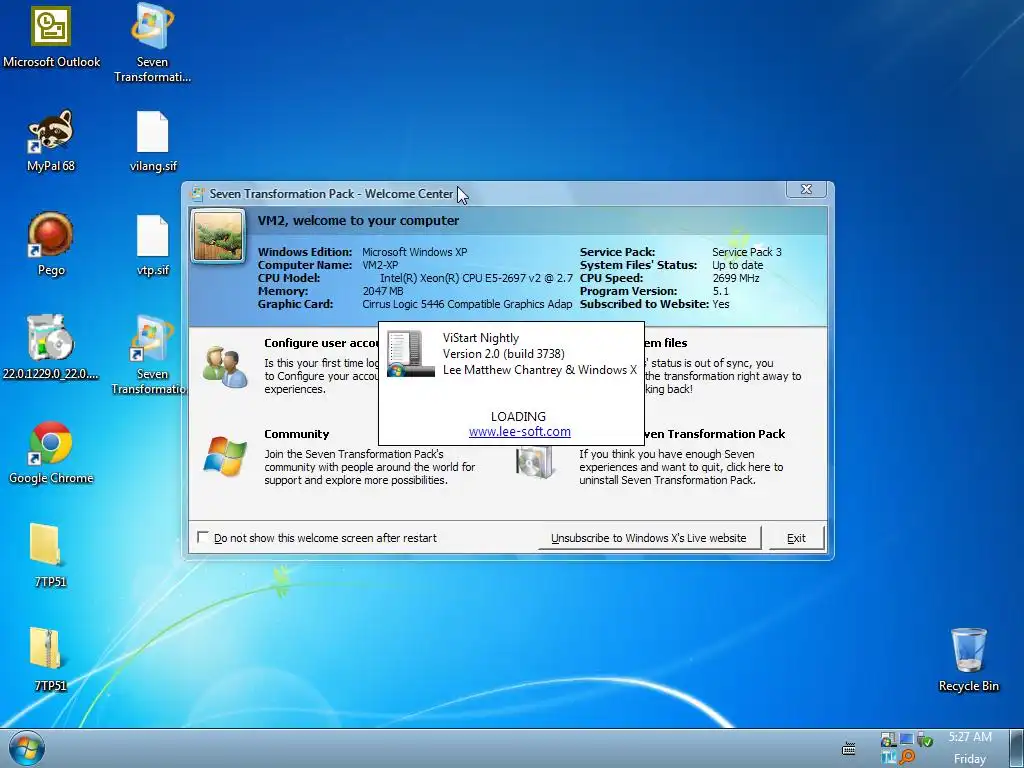Click the user account picture thumbnail
1024x768 pixels.
pos(218,236)
